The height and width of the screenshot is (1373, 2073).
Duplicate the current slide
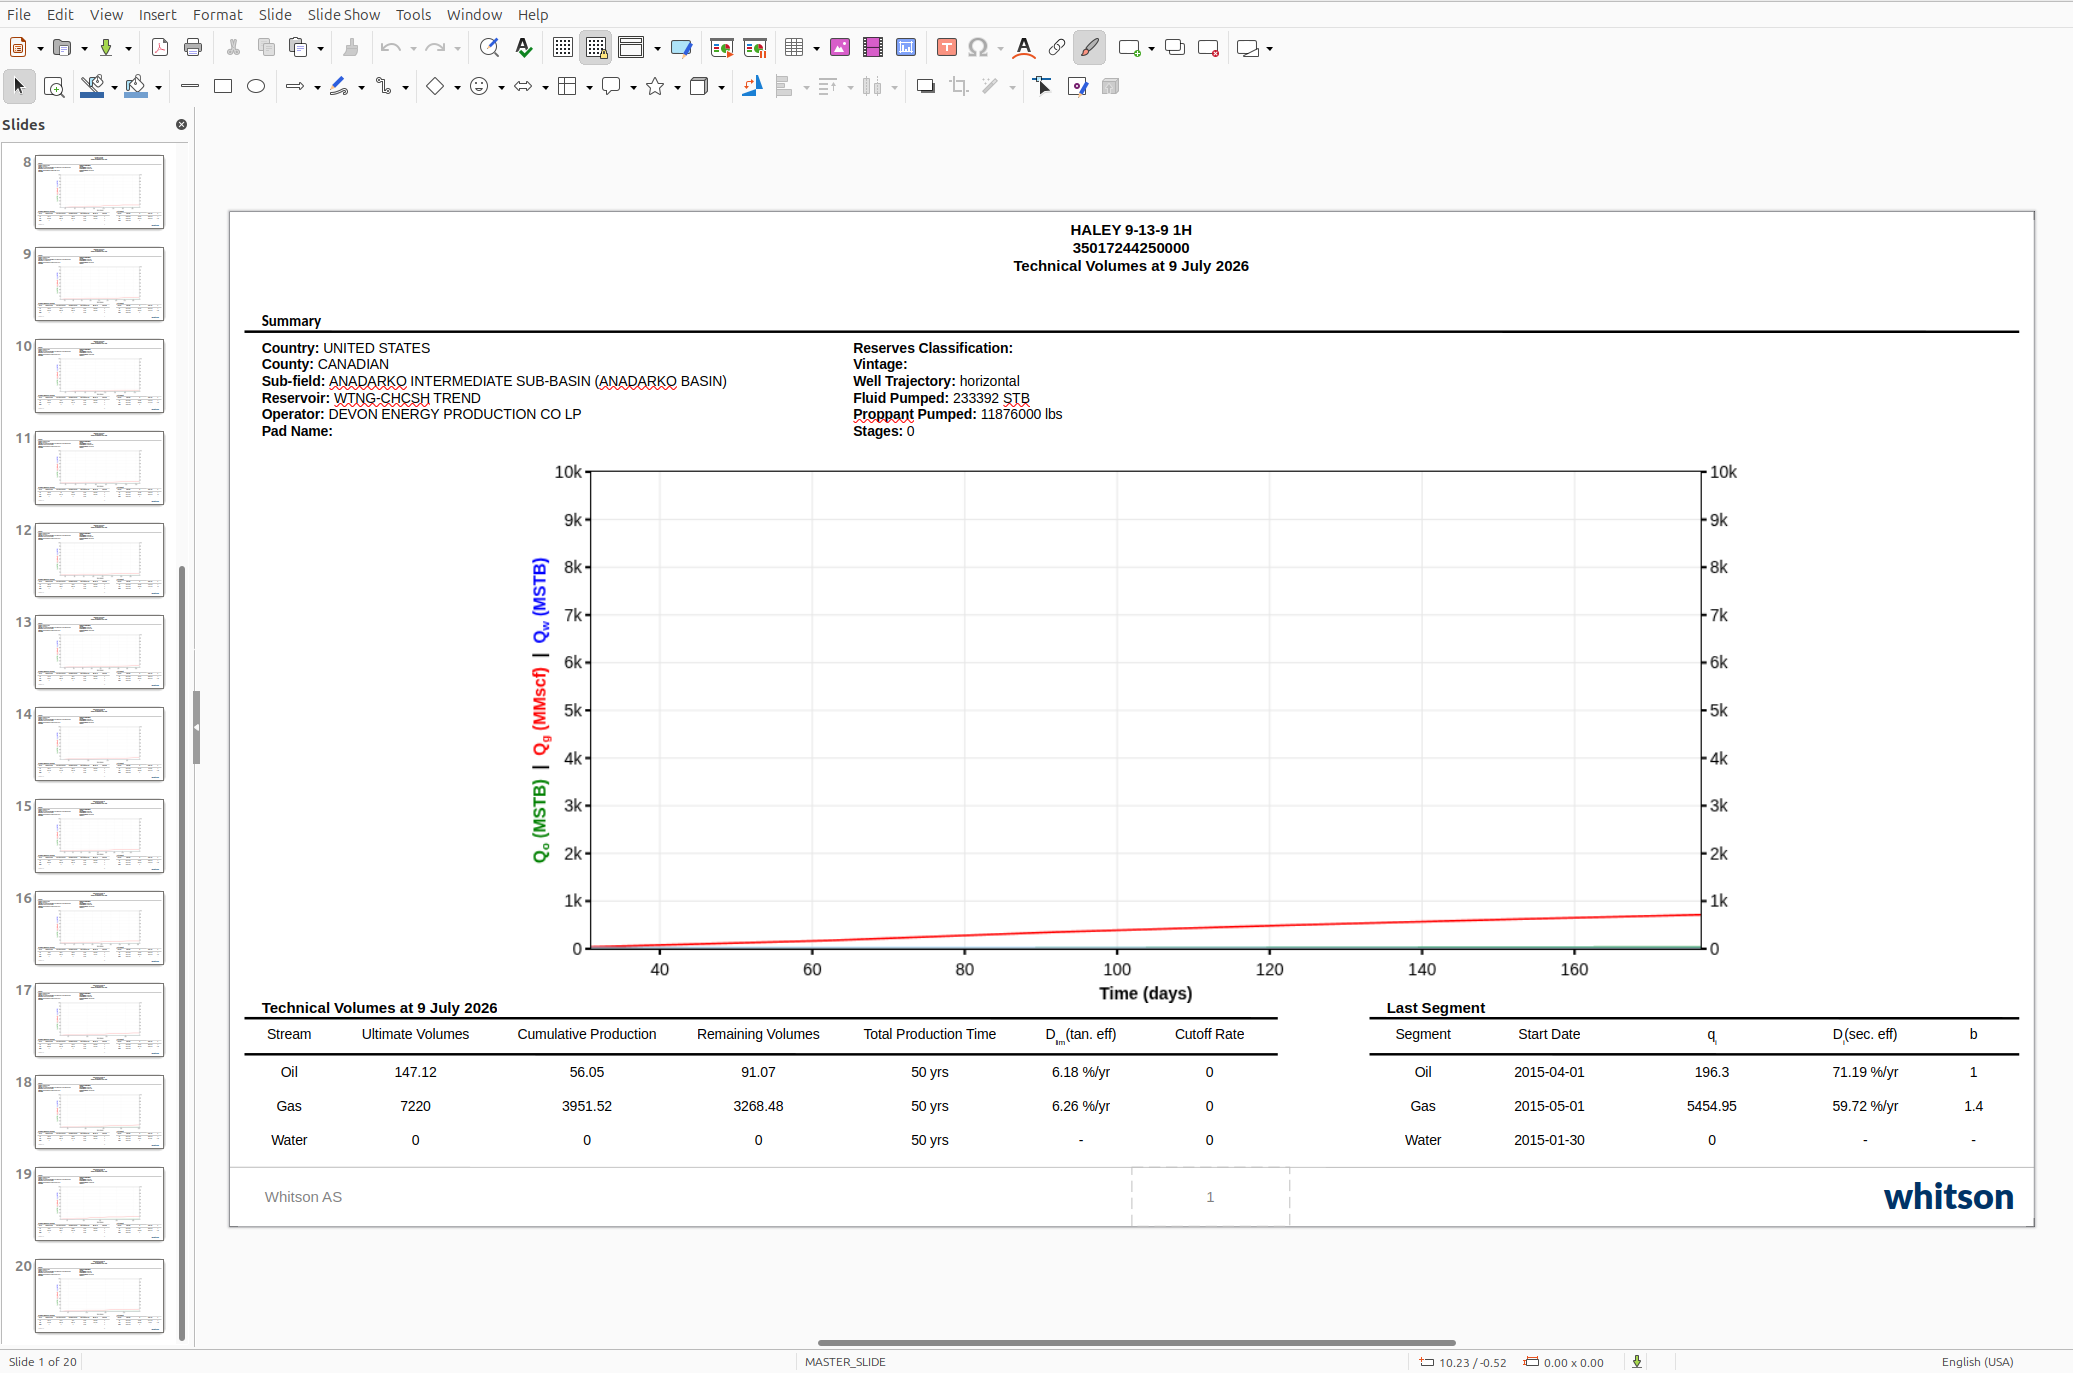tap(1175, 48)
